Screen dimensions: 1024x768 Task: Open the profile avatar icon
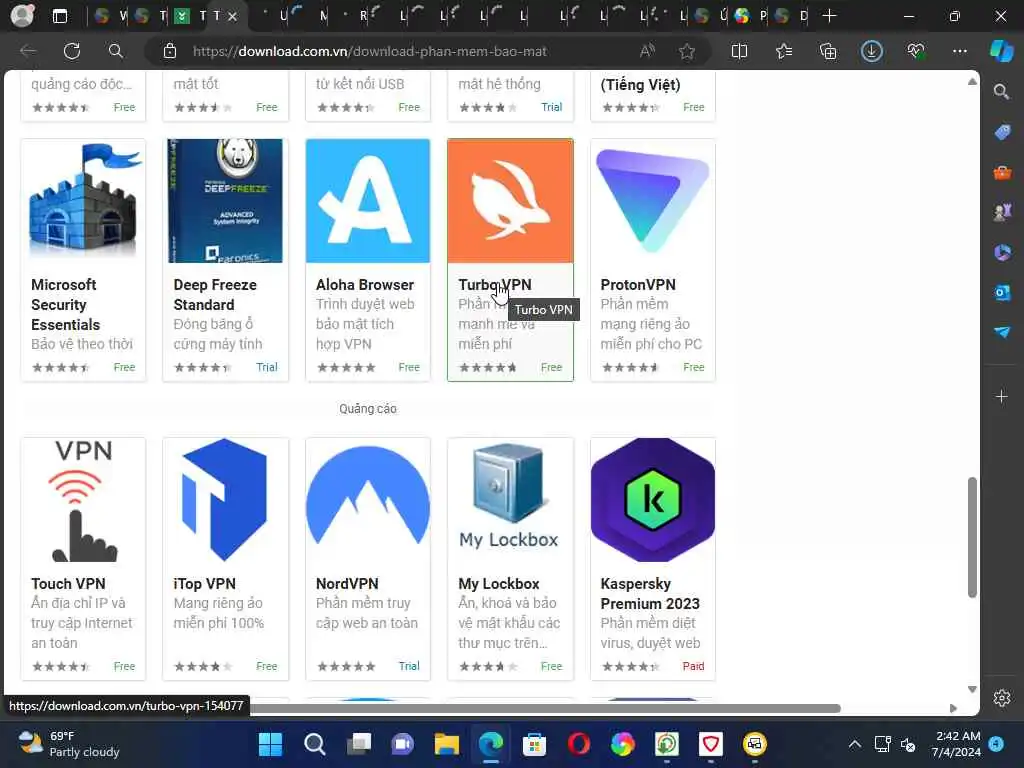[22, 16]
